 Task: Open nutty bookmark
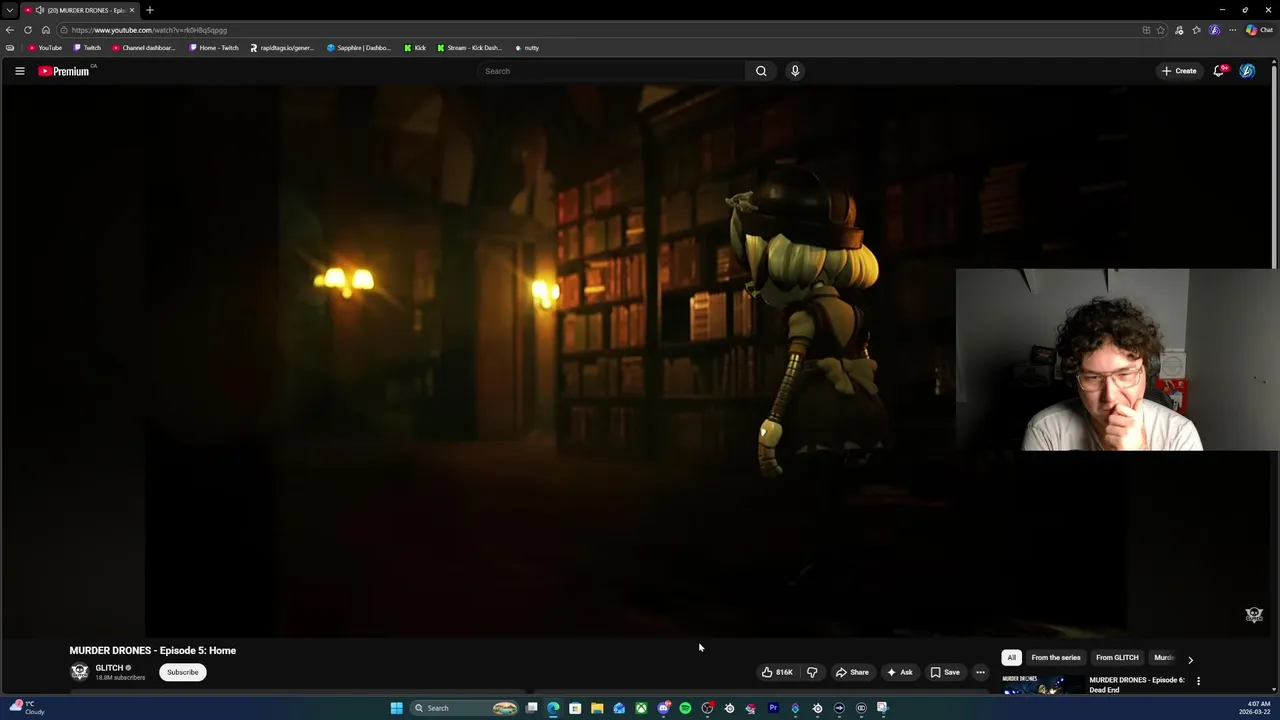click(x=527, y=48)
